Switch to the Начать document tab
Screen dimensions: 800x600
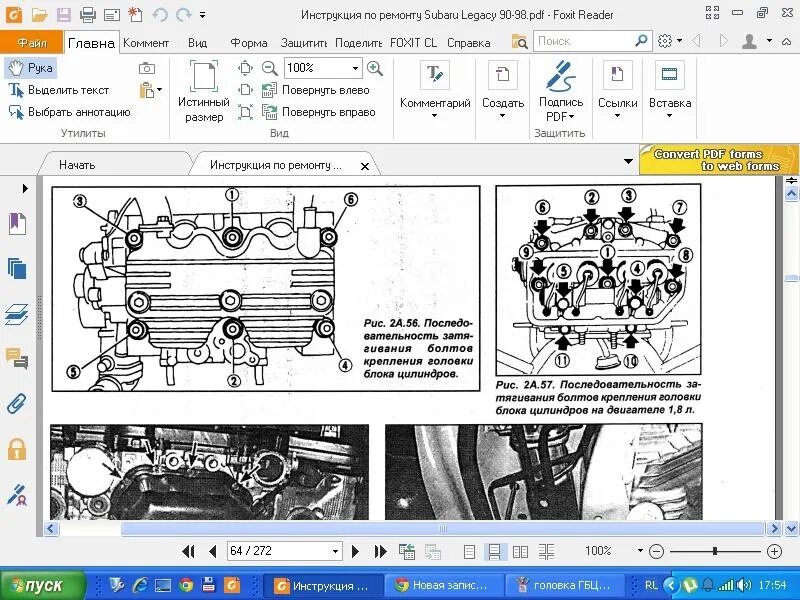[77, 165]
